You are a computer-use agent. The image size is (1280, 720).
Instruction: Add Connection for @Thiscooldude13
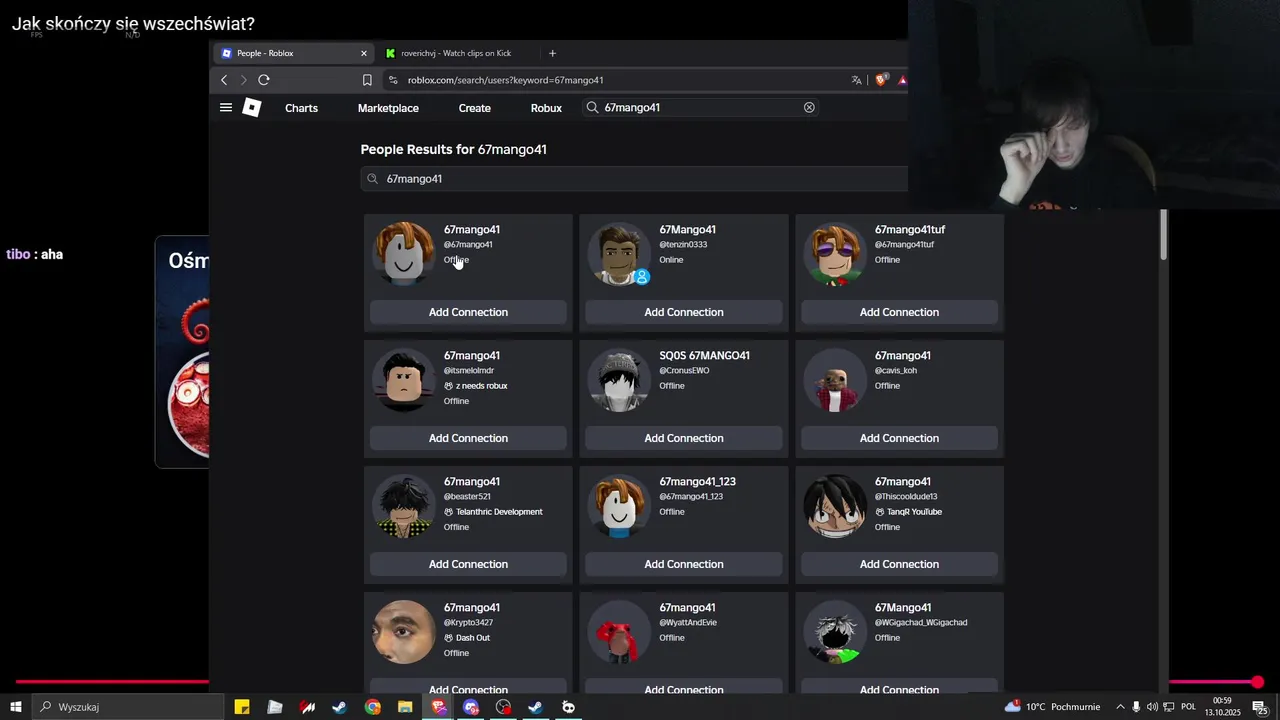pos(899,564)
